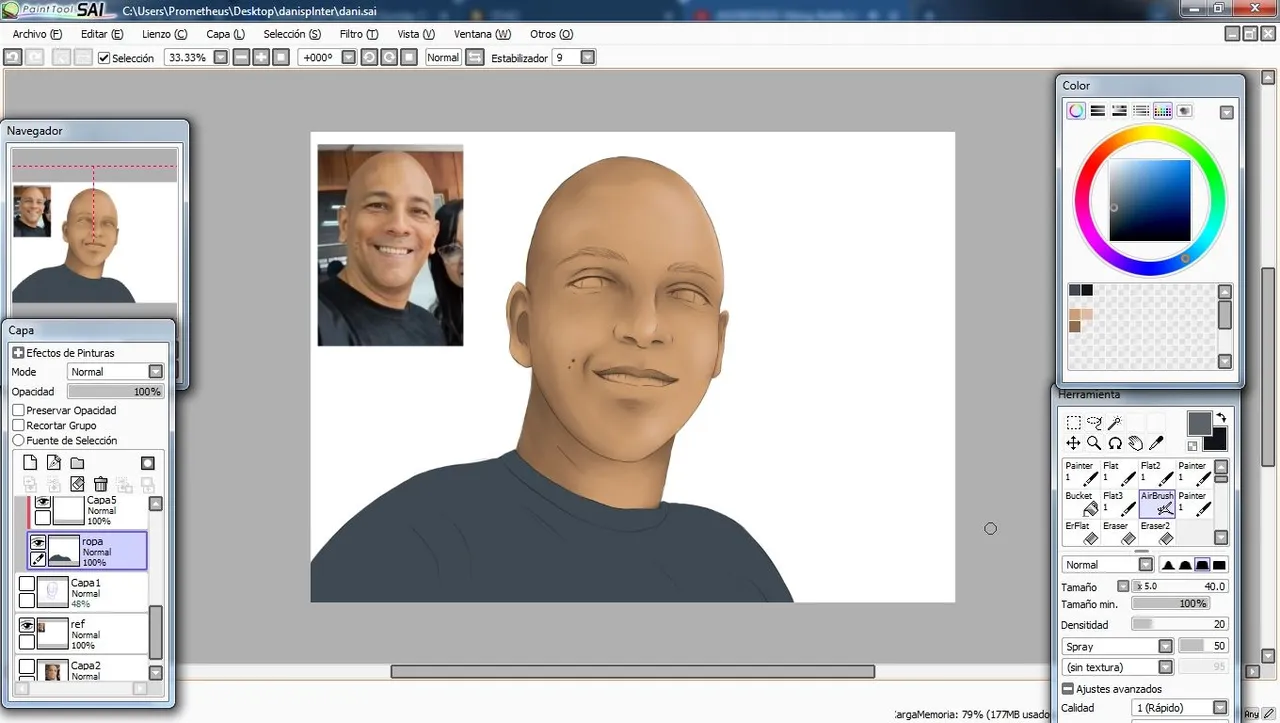Pick the Eyedropper tool
Image resolution: width=1280 pixels, height=723 pixels.
coord(1157,443)
